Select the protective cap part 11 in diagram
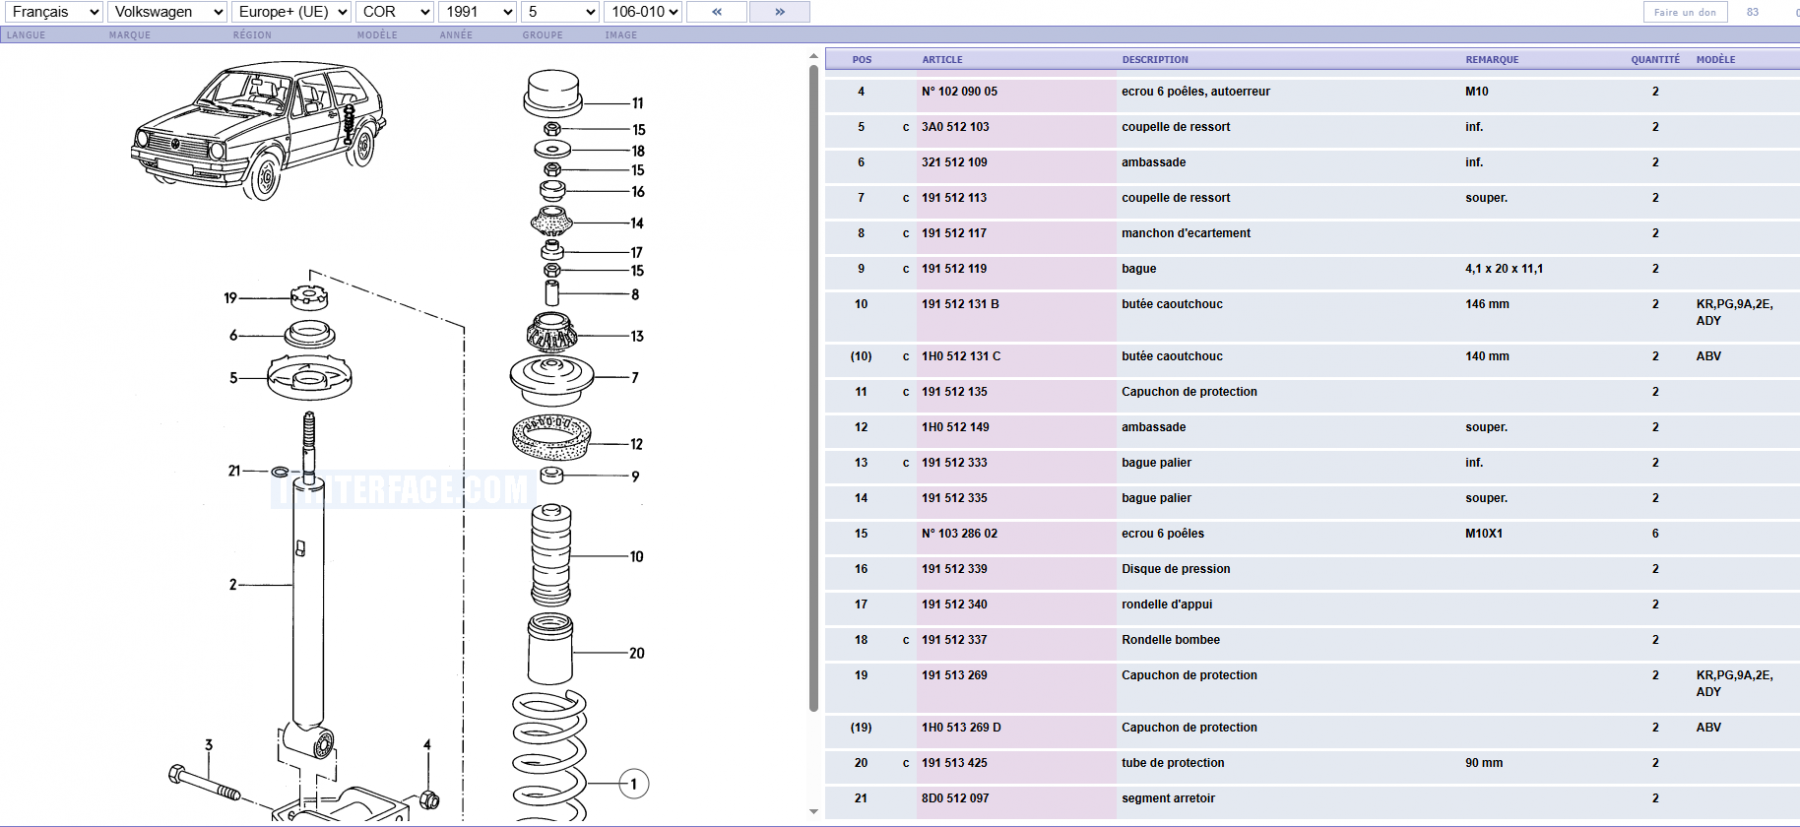Screen dimensions: 1800x827 pos(552,94)
